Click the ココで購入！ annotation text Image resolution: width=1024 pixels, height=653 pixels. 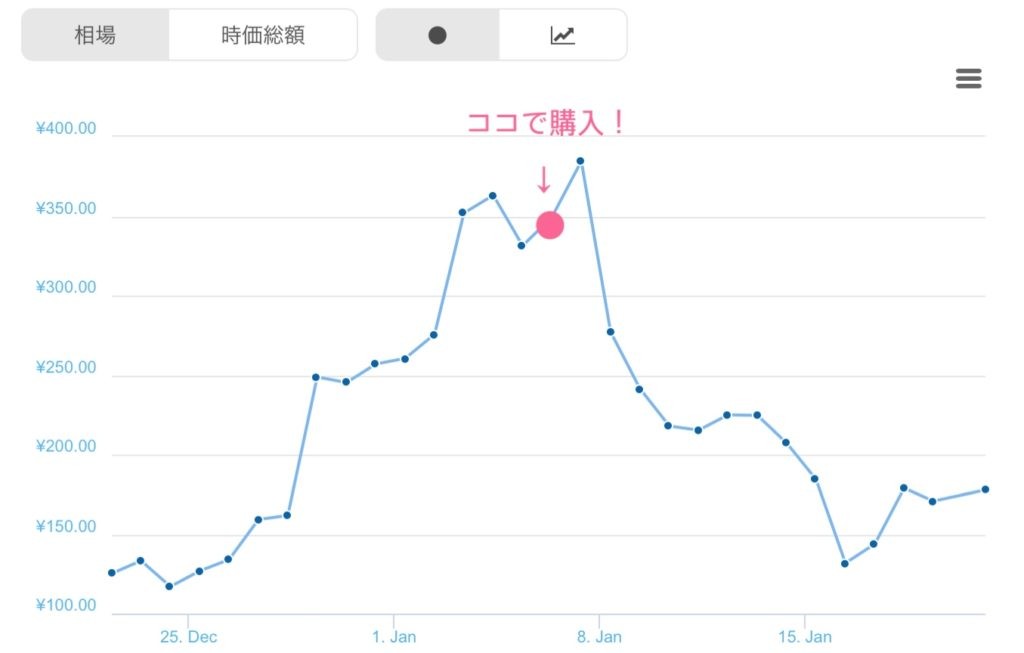(x=546, y=123)
